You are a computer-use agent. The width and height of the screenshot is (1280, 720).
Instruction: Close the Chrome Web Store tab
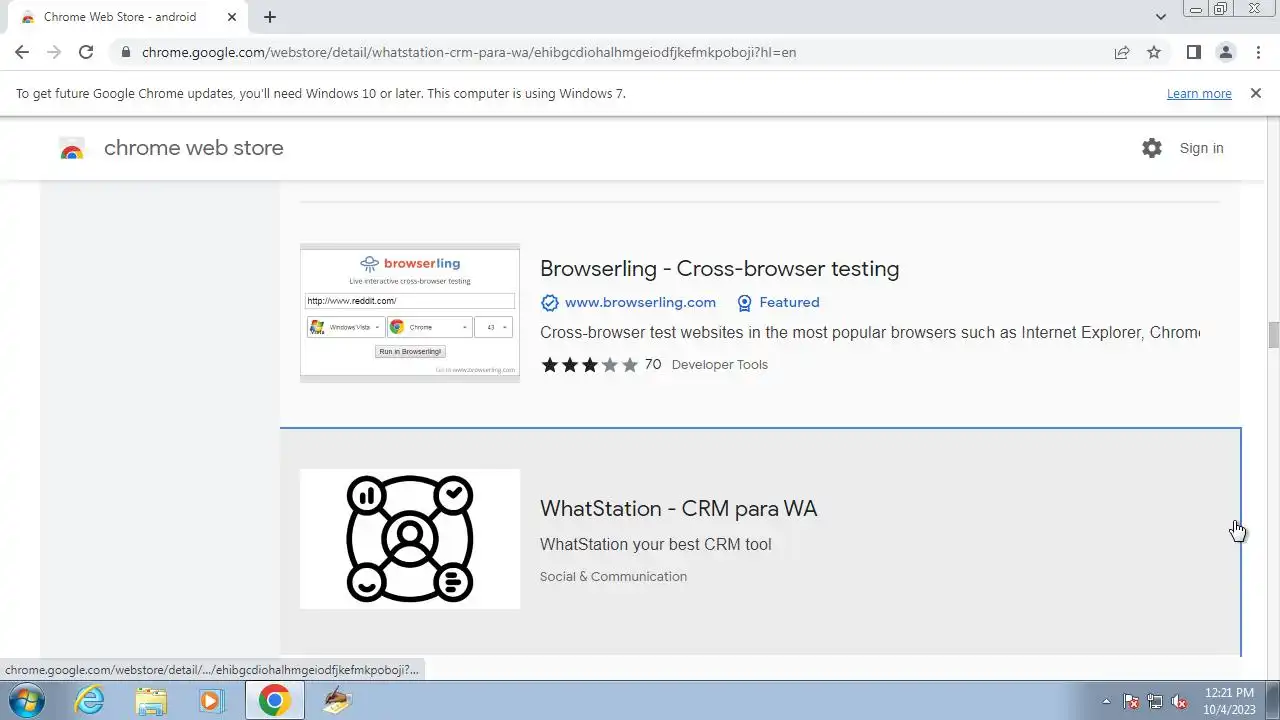point(231,17)
